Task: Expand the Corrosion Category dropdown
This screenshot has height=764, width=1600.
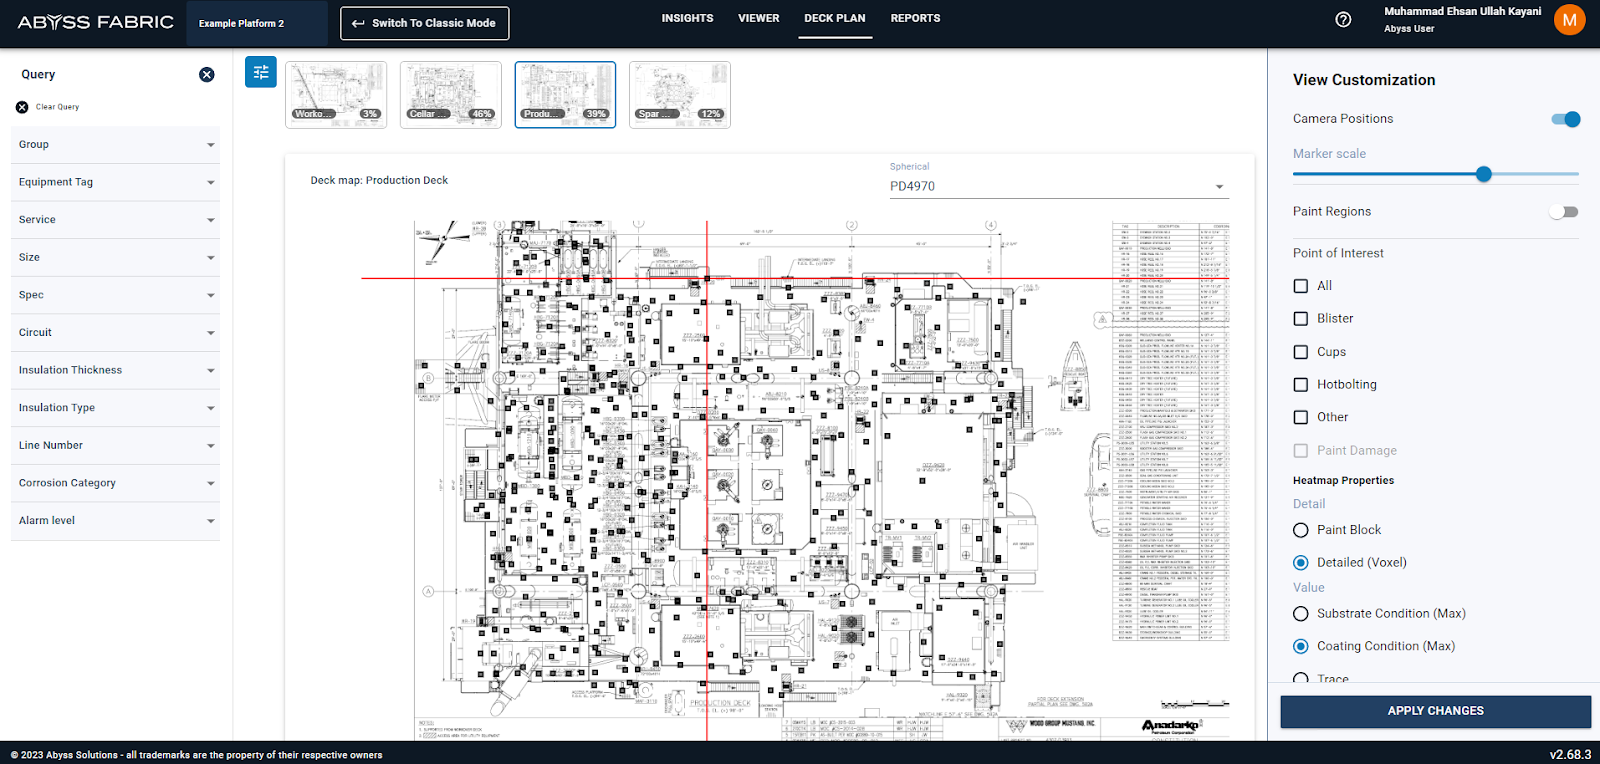Action: coord(115,483)
